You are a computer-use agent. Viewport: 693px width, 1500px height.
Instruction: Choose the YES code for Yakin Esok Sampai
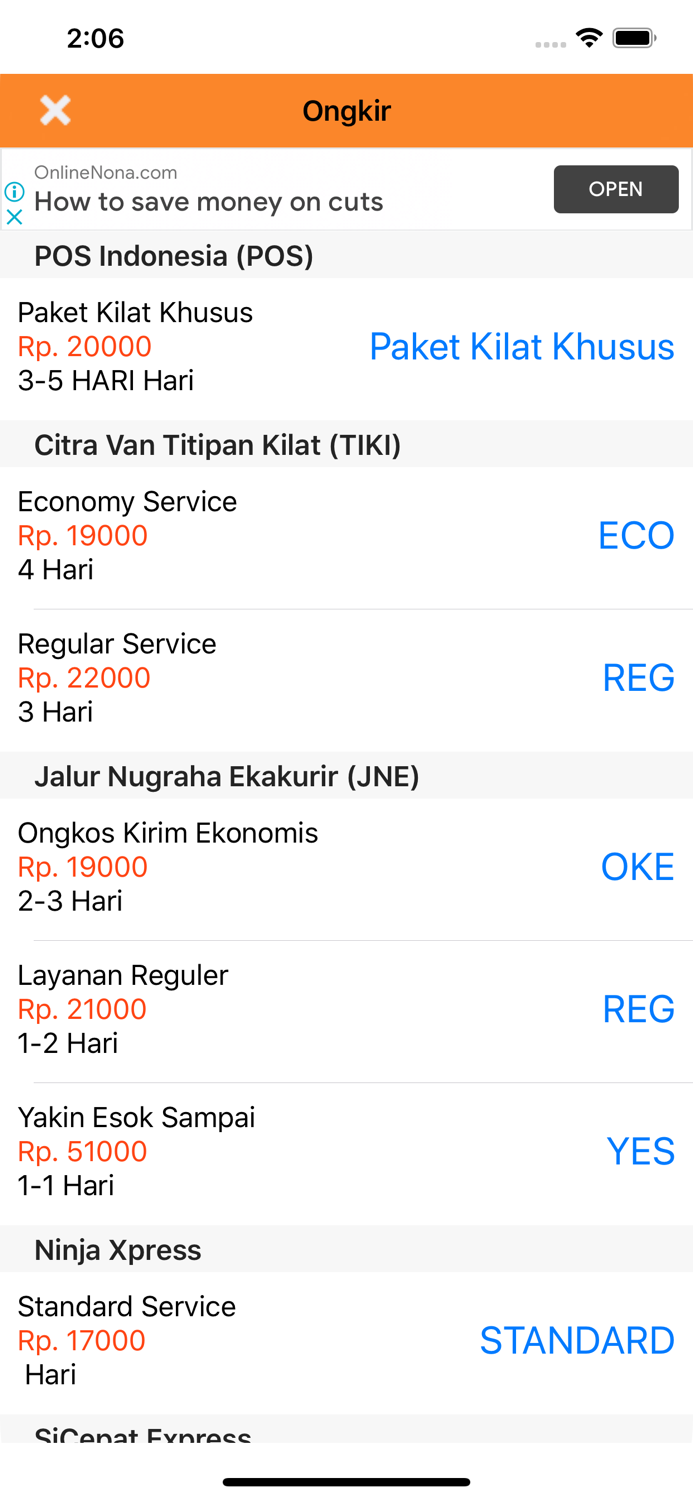click(641, 1152)
